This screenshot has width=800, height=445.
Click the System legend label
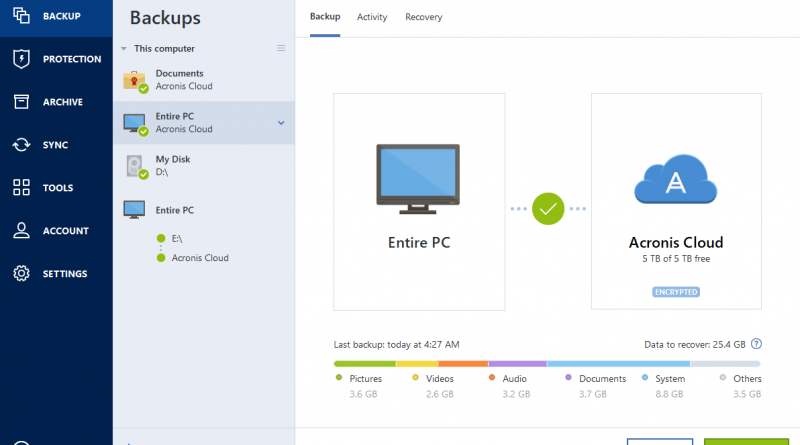(x=670, y=379)
